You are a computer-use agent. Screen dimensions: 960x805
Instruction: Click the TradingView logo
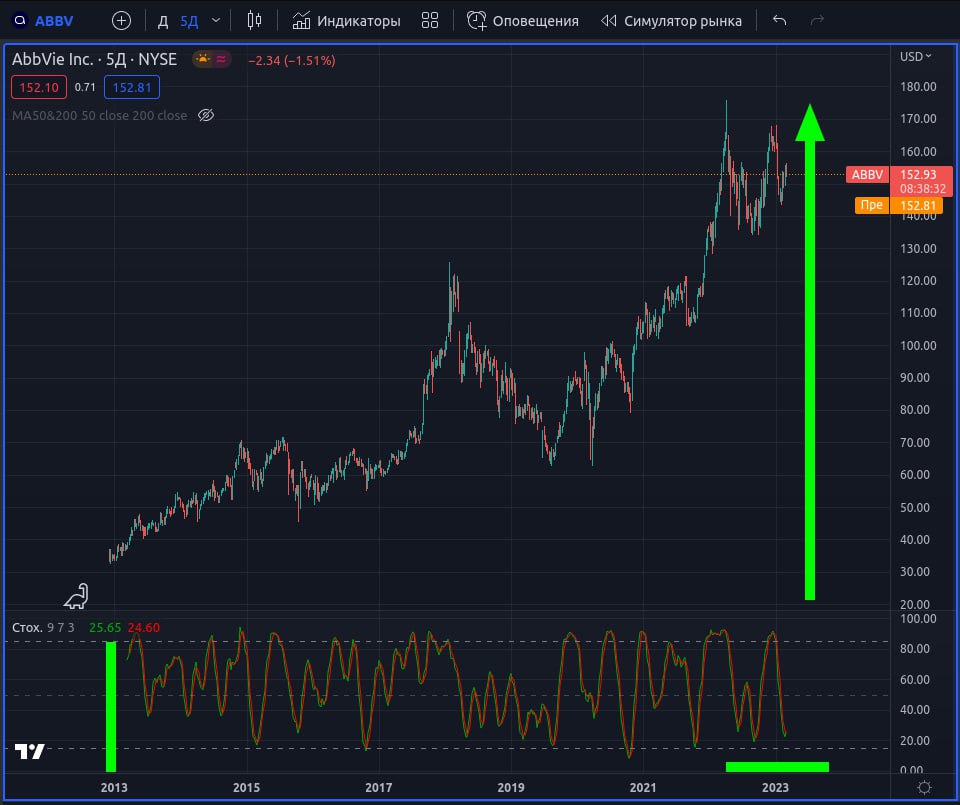tap(29, 751)
